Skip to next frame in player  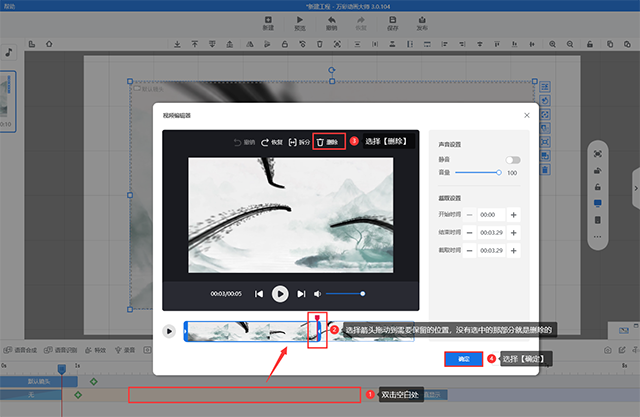[x=301, y=294]
